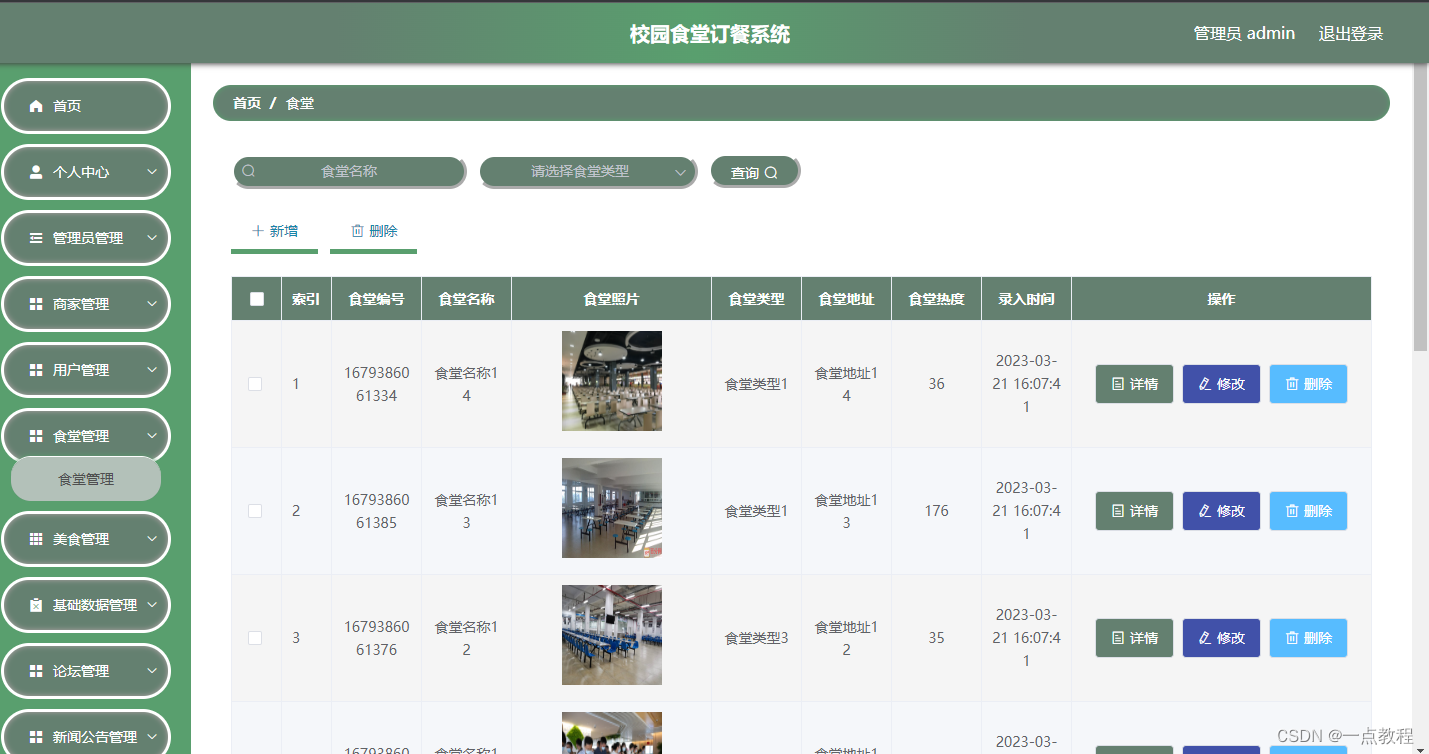Image resolution: width=1429 pixels, height=754 pixels.
Task: Click the 个人中心 person icon in sidebar
Action: (37, 172)
